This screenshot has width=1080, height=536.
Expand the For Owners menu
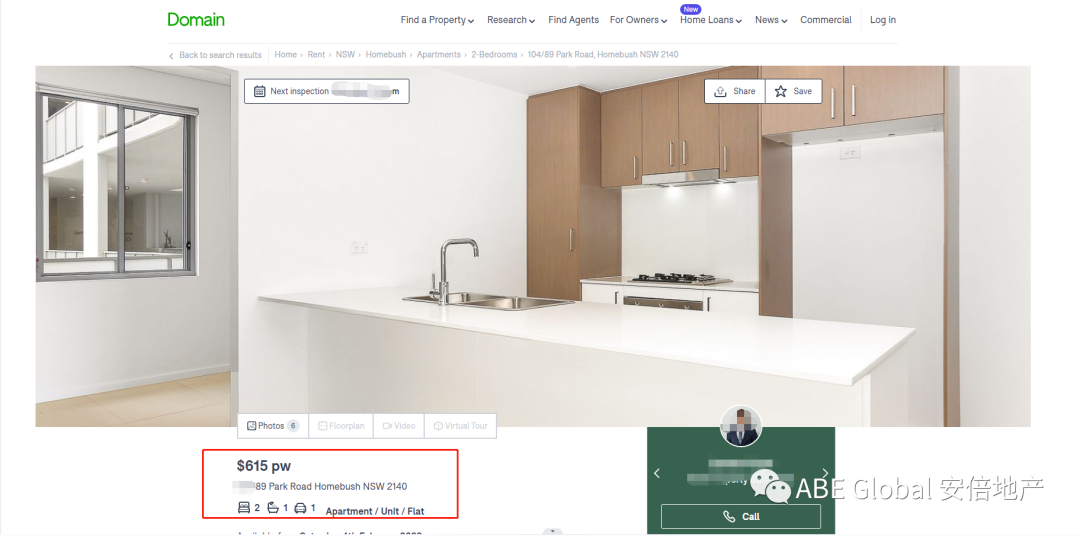click(639, 20)
